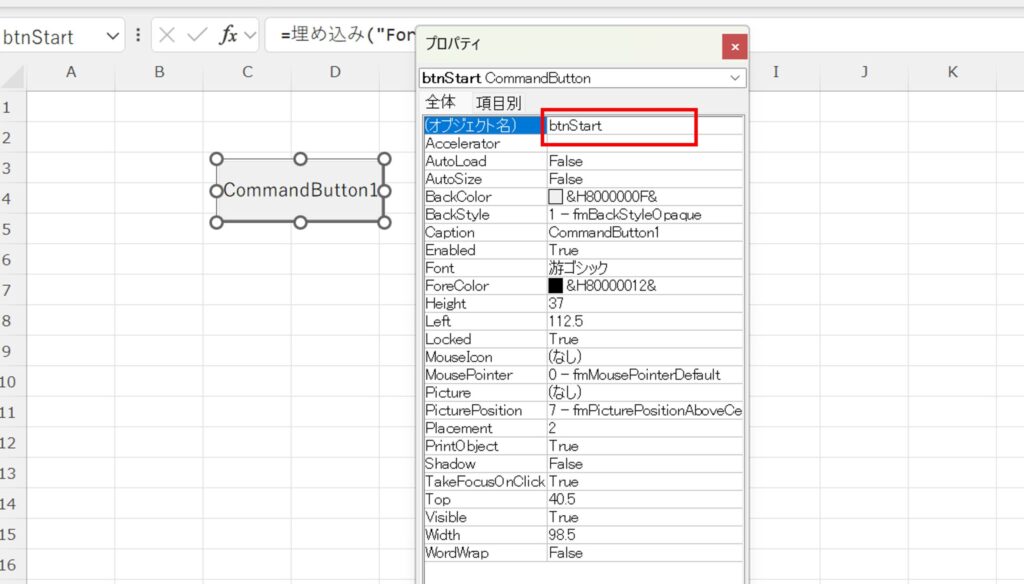Select column I header

(x=776, y=72)
